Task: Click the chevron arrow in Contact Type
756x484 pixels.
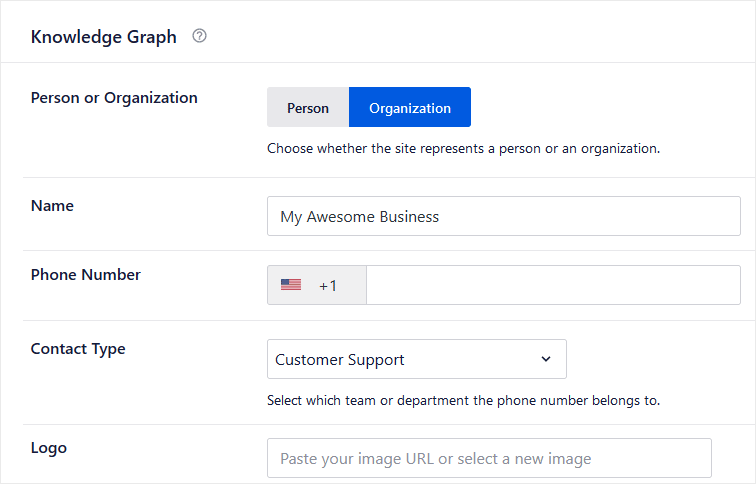Action: click(x=546, y=359)
